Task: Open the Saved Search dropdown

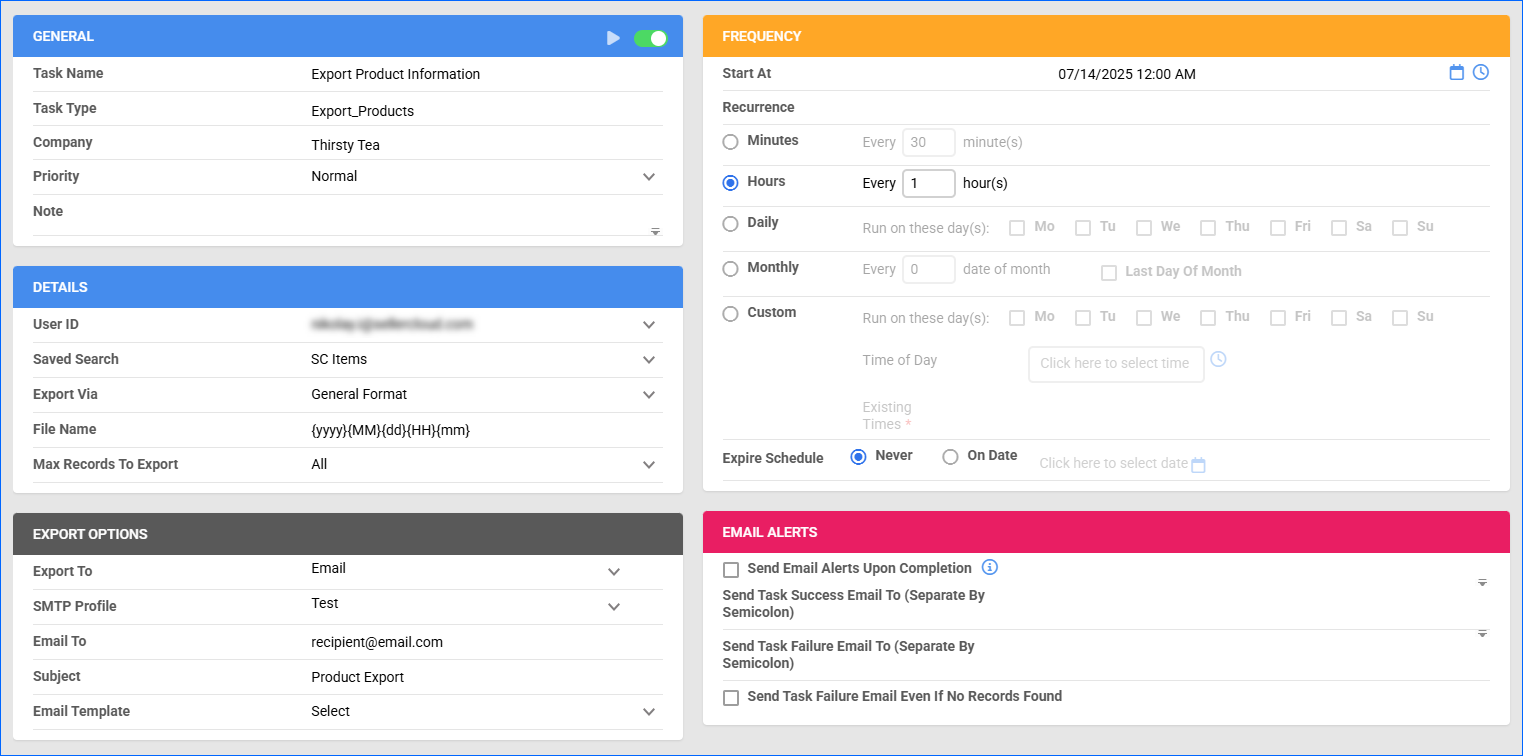Action: 649,360
